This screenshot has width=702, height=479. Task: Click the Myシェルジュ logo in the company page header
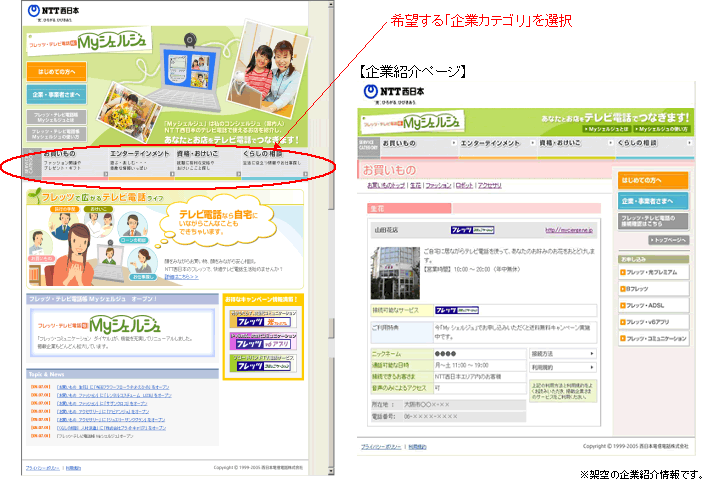click(x=411, y=123)
